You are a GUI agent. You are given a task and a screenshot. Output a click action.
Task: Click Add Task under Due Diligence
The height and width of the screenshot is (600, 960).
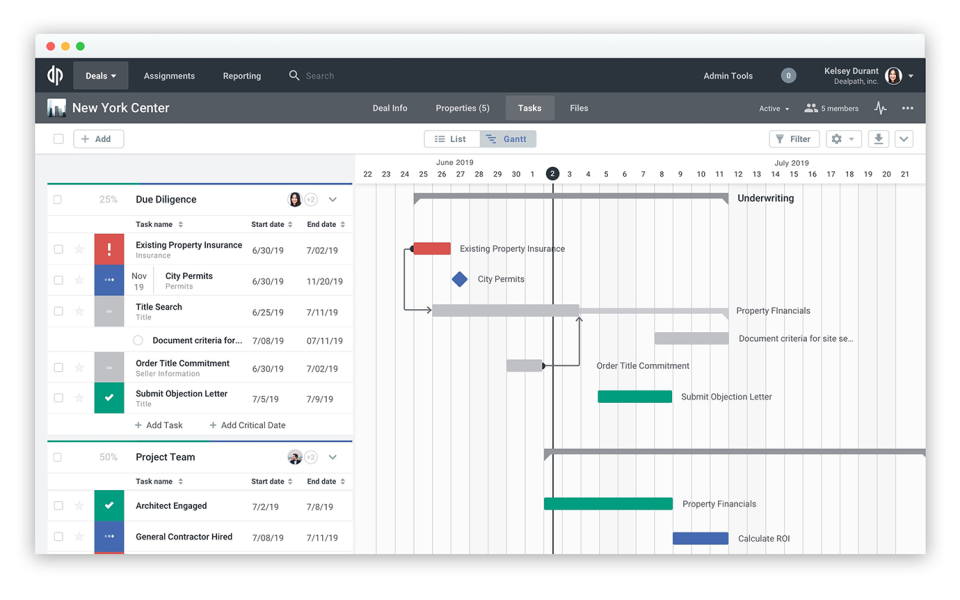159,425
